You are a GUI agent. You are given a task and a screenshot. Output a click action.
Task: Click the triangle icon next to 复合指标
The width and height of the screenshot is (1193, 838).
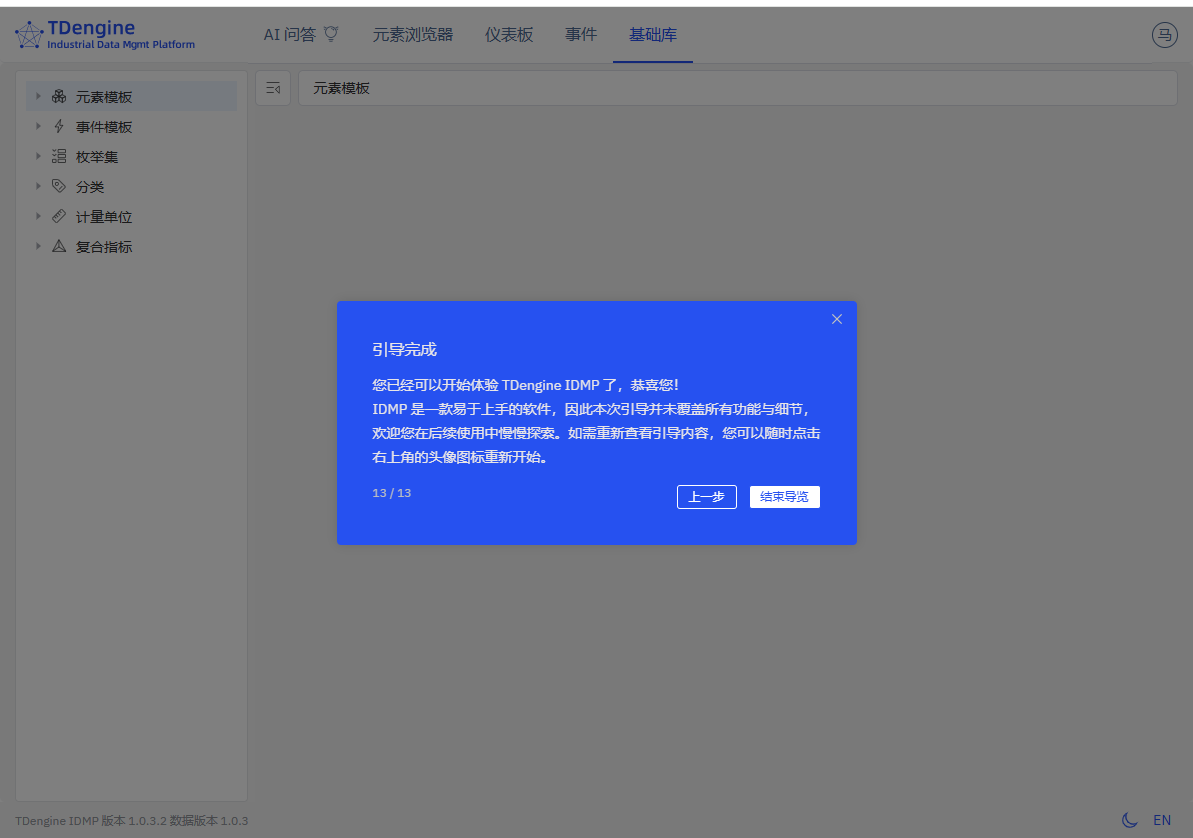click(x=58, y=246)
